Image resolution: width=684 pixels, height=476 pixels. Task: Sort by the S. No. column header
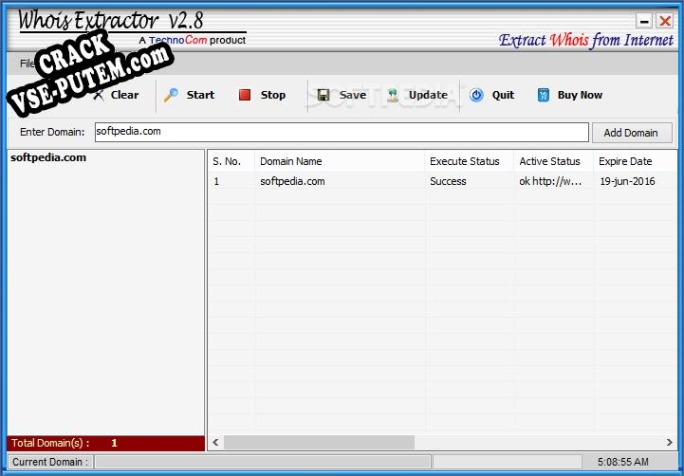(231, 161)
